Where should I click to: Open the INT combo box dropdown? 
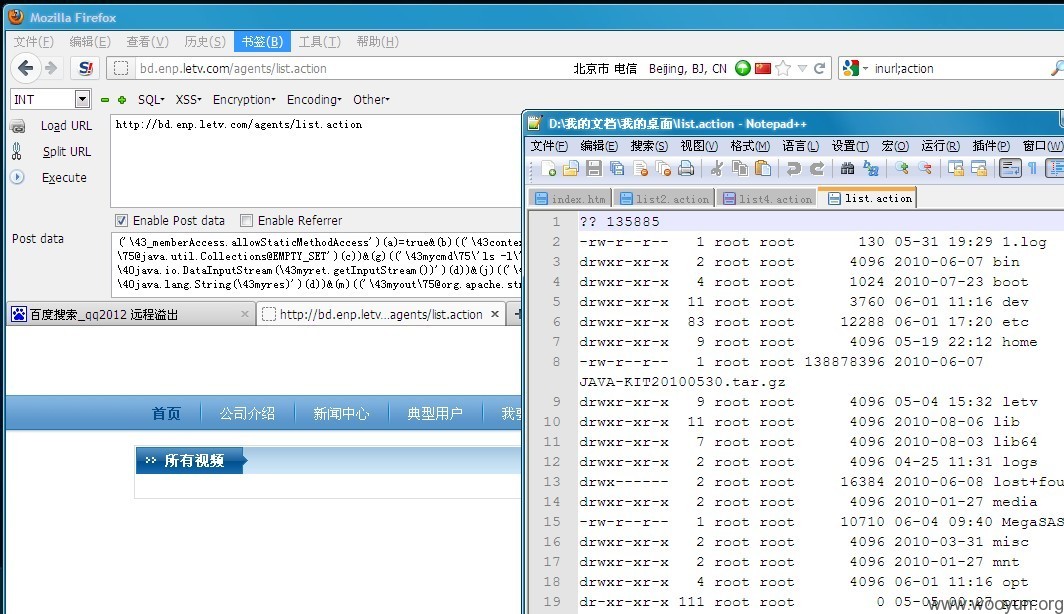82,99
